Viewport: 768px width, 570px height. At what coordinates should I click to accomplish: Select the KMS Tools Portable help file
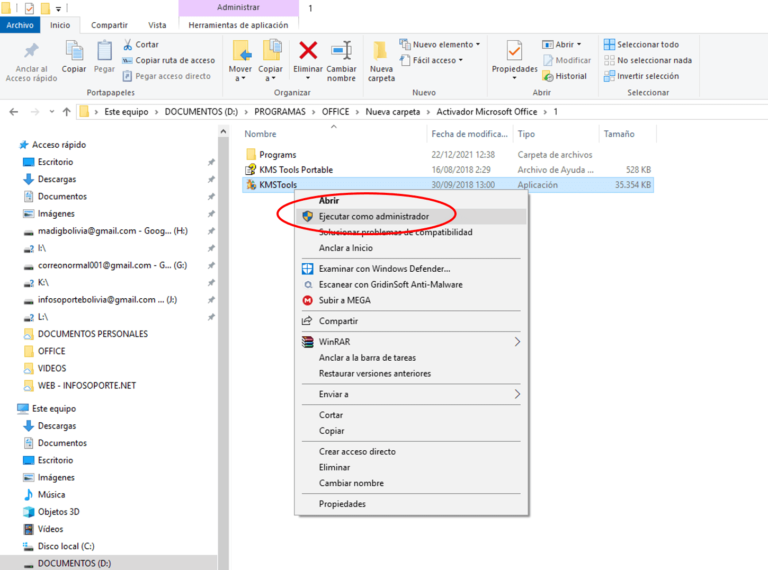tap(296, 169)
